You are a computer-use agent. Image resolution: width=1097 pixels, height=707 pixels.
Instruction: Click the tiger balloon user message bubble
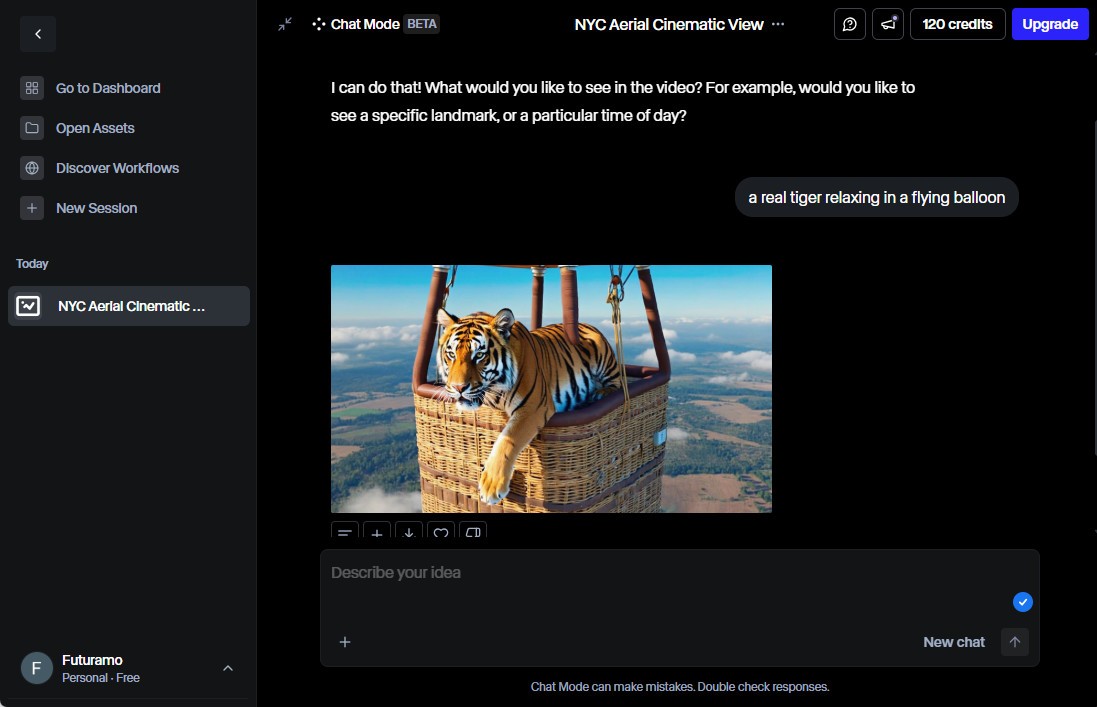tap(877, 197)
